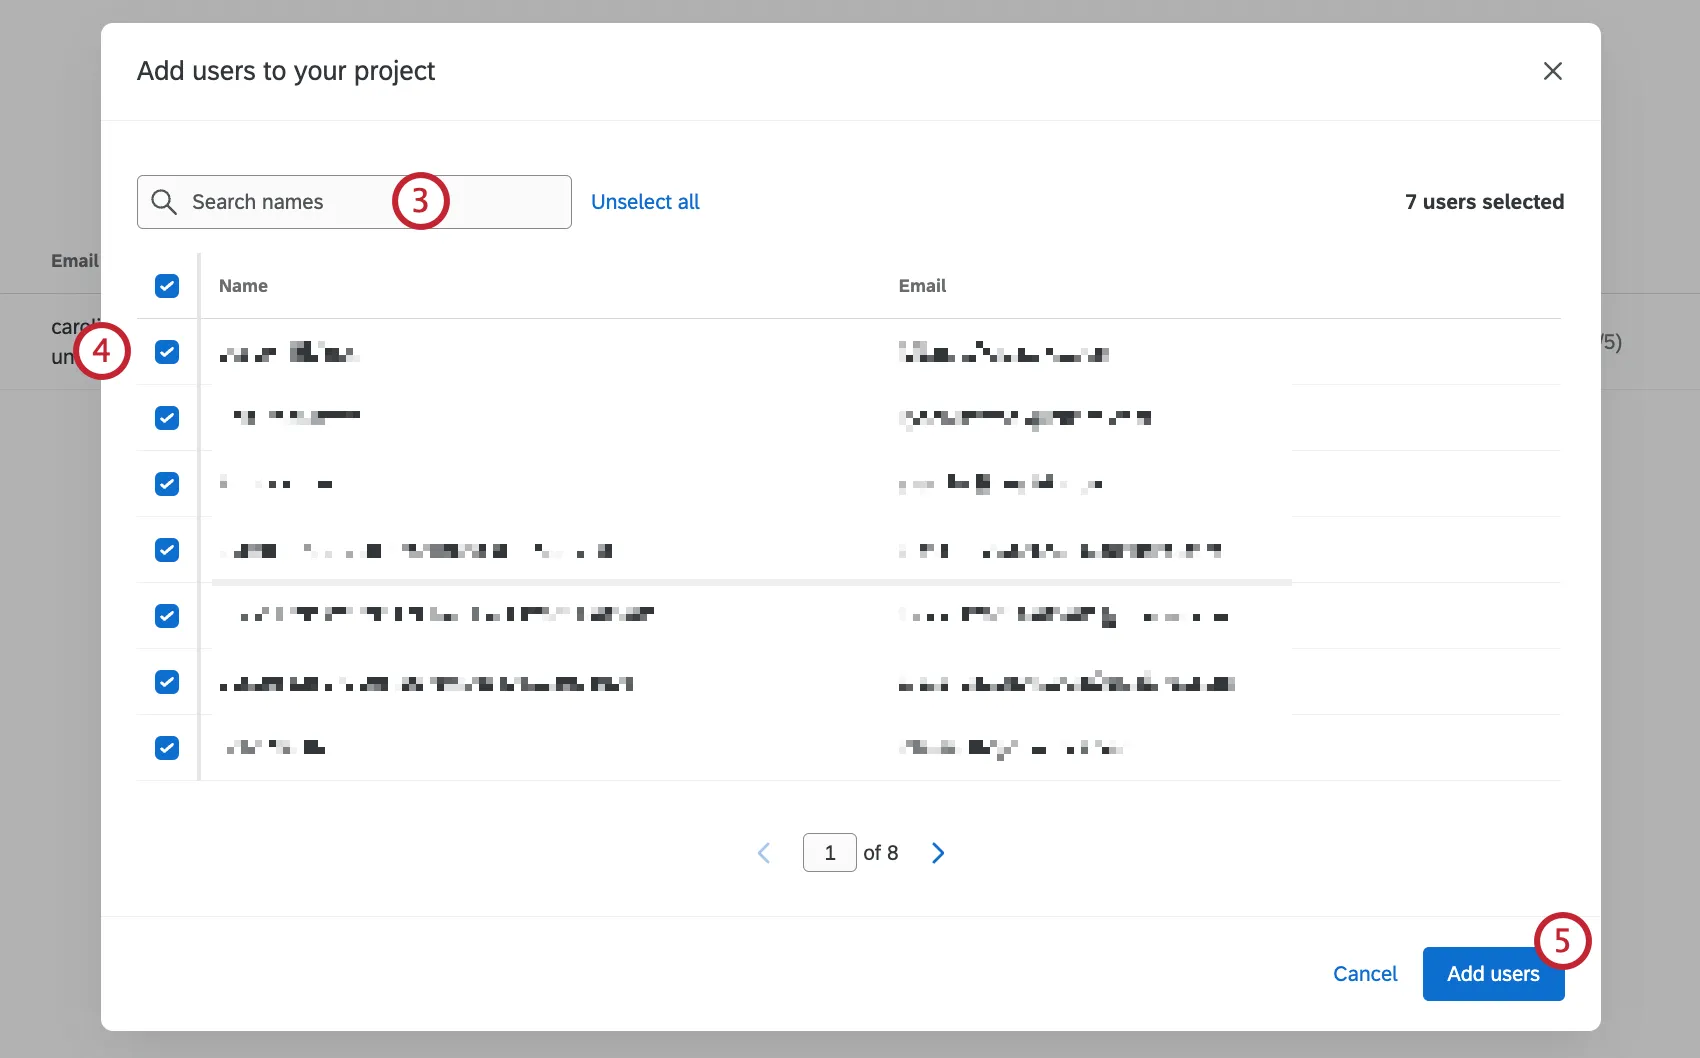
Task: Go to the next page of users
Action: pos(937,852)
